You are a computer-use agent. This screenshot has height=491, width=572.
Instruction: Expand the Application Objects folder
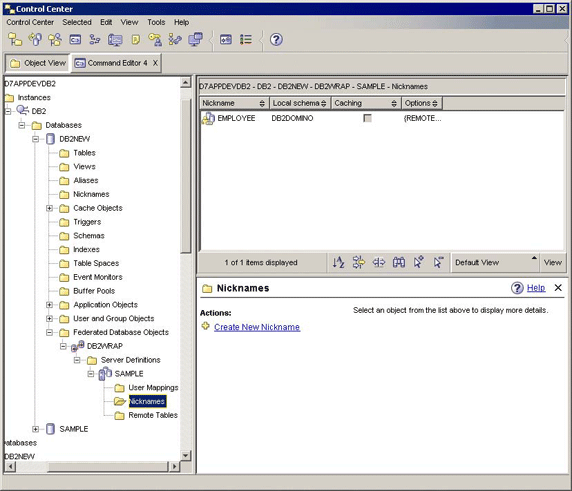click(49, 305)
